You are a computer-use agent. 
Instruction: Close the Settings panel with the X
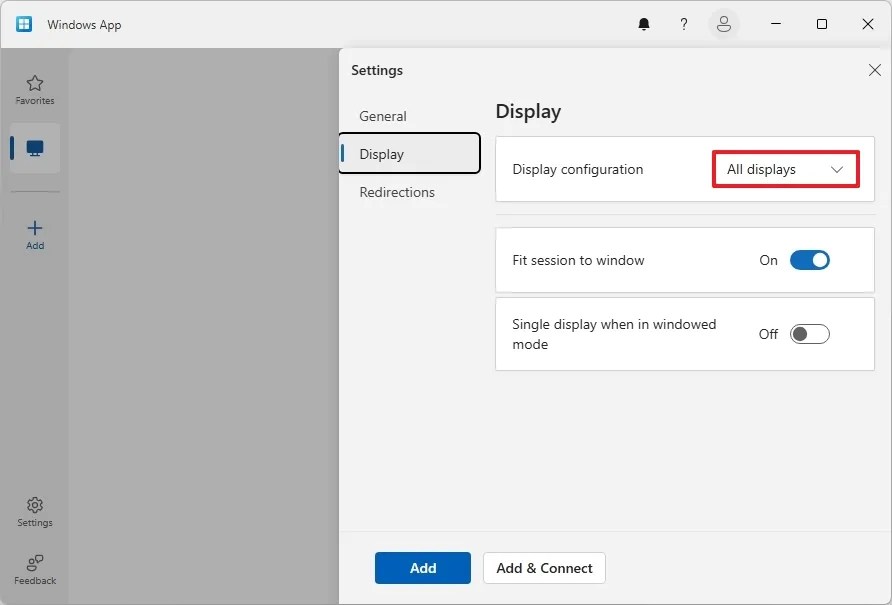tap(875, 70)
